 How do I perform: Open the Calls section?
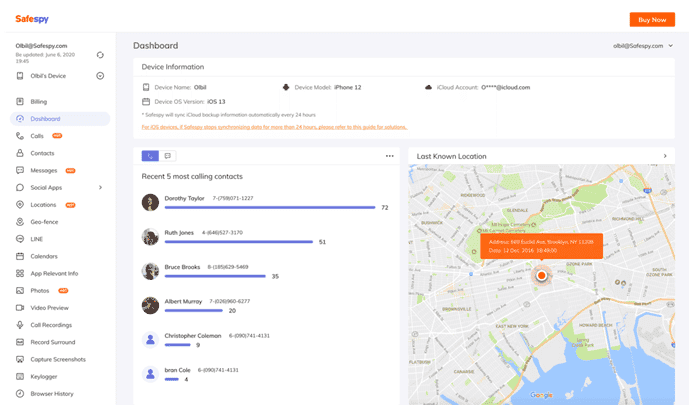pos(37,136)
